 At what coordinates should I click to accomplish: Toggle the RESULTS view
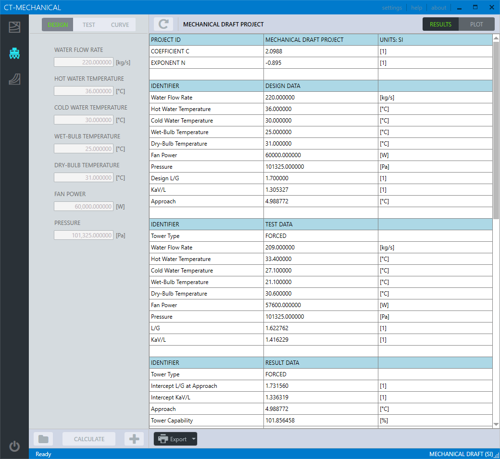tap(440, 24)
